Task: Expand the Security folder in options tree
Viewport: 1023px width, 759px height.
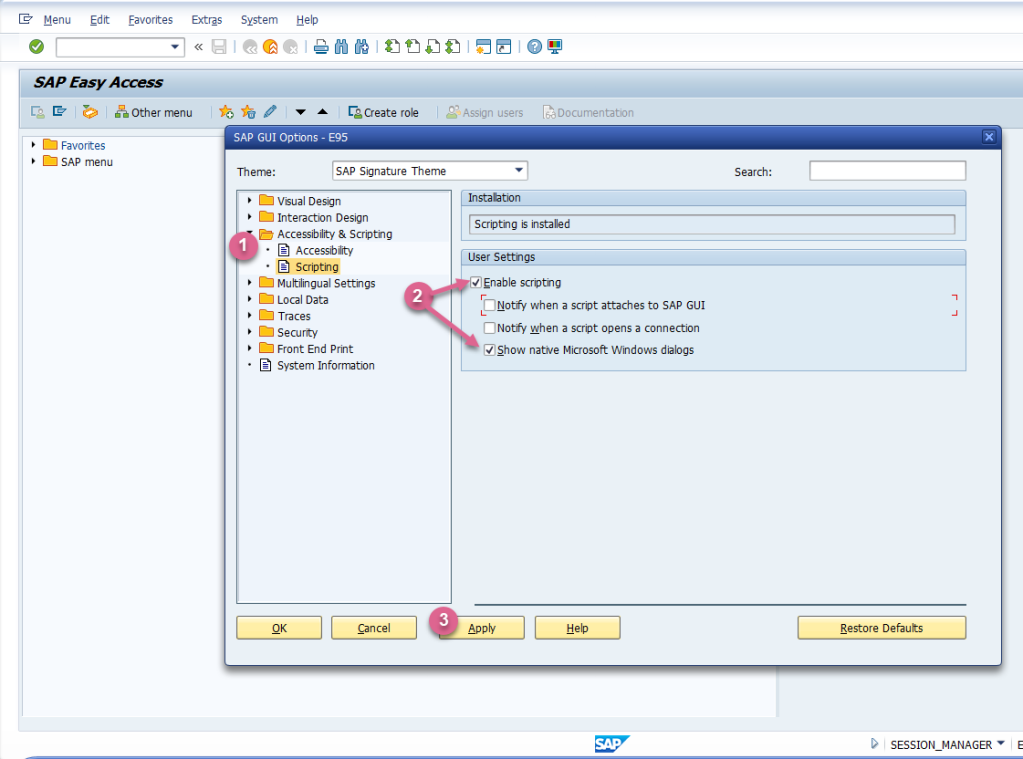Action: tap(250, 332)
